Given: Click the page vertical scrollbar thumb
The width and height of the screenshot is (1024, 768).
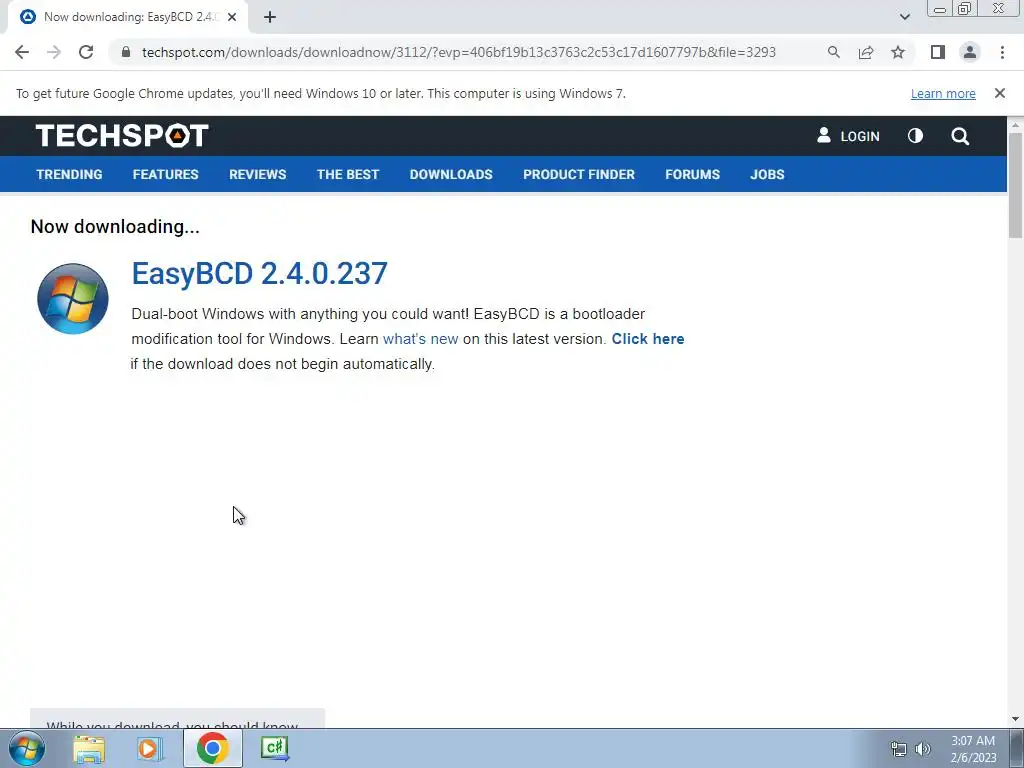Looking at the screenshot, I should pos(1015,185).
